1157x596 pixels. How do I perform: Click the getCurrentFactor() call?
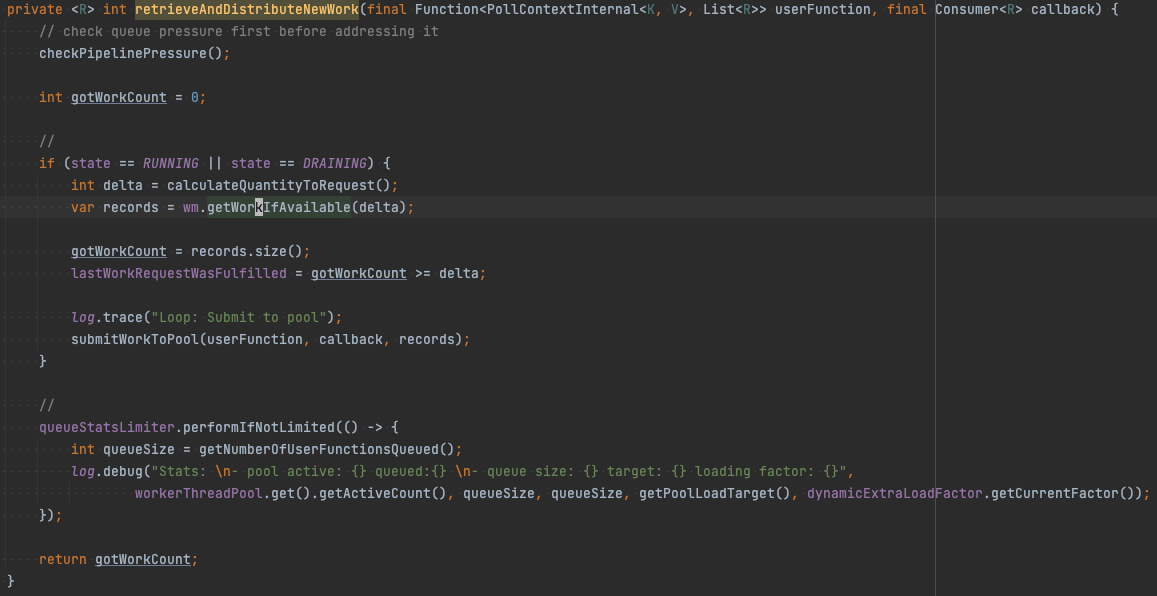point(1063,493)
